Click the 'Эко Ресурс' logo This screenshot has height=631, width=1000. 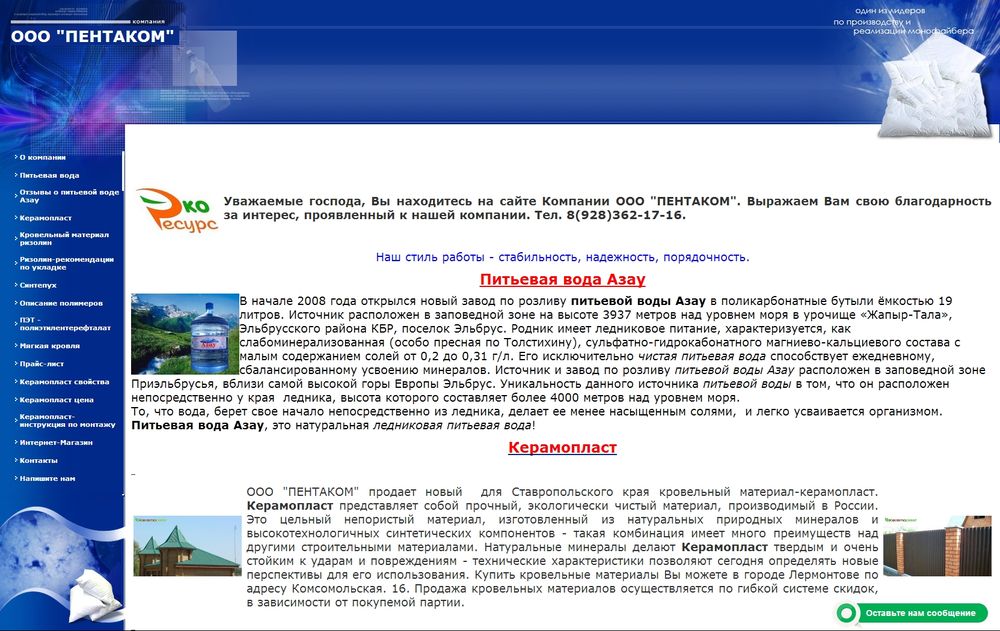point(177,210)
